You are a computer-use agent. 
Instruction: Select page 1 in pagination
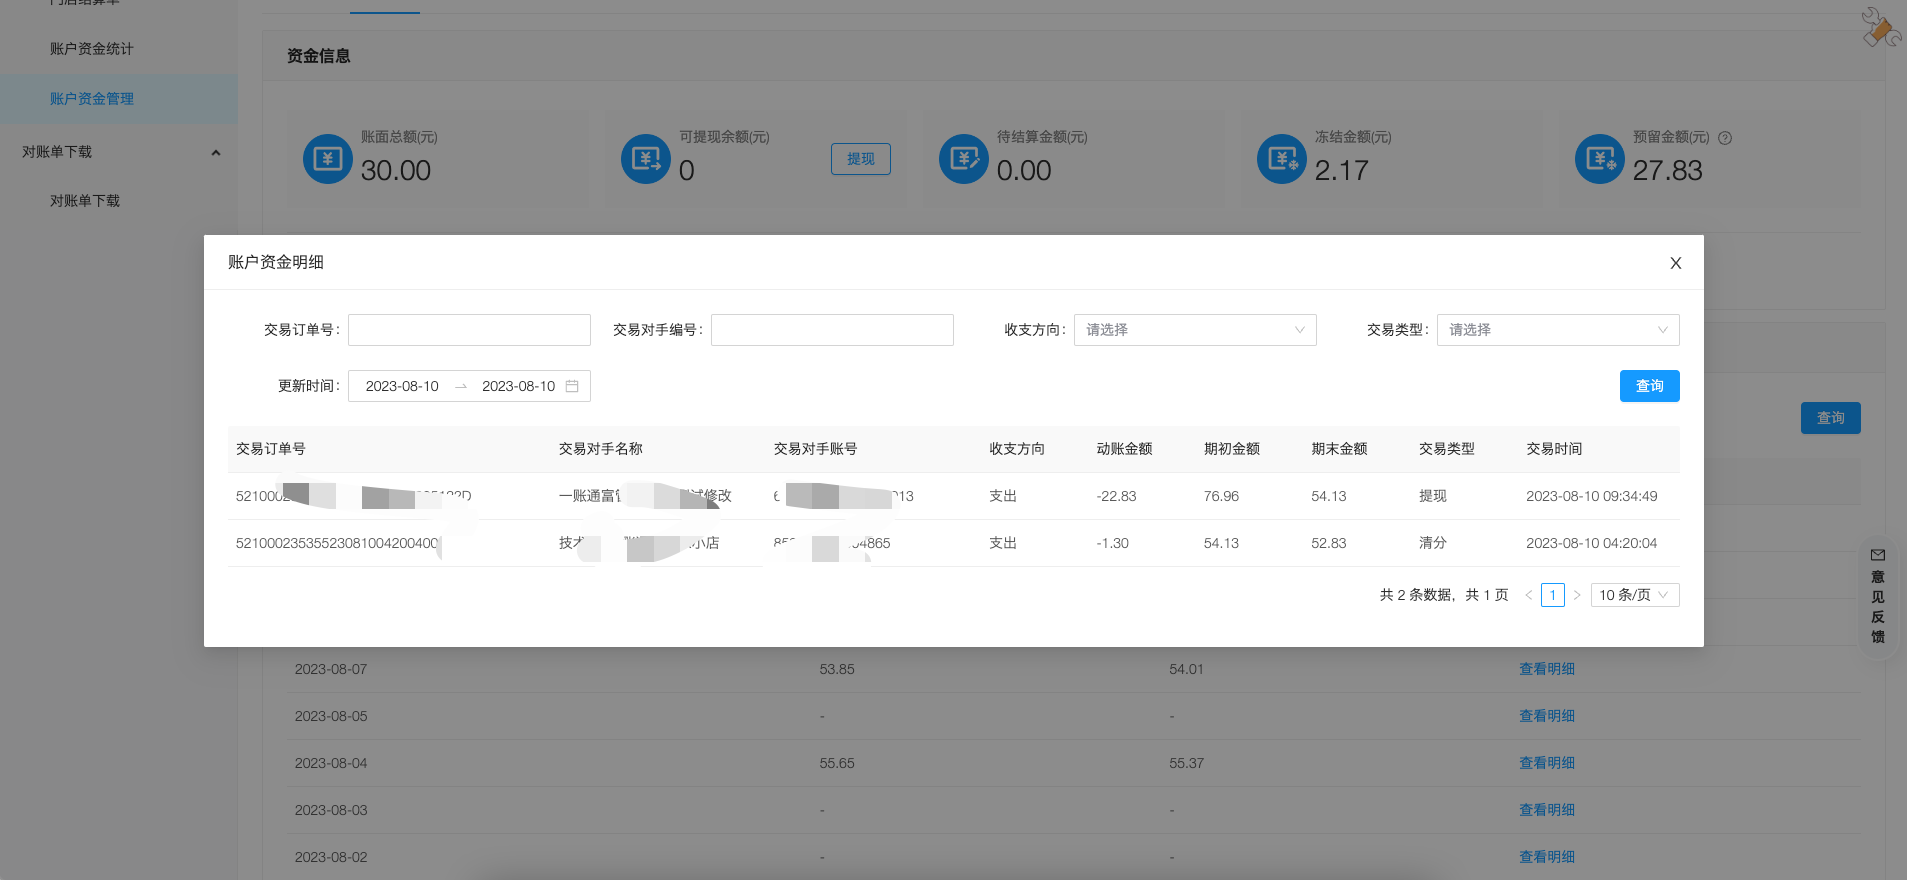point(1553,595)
